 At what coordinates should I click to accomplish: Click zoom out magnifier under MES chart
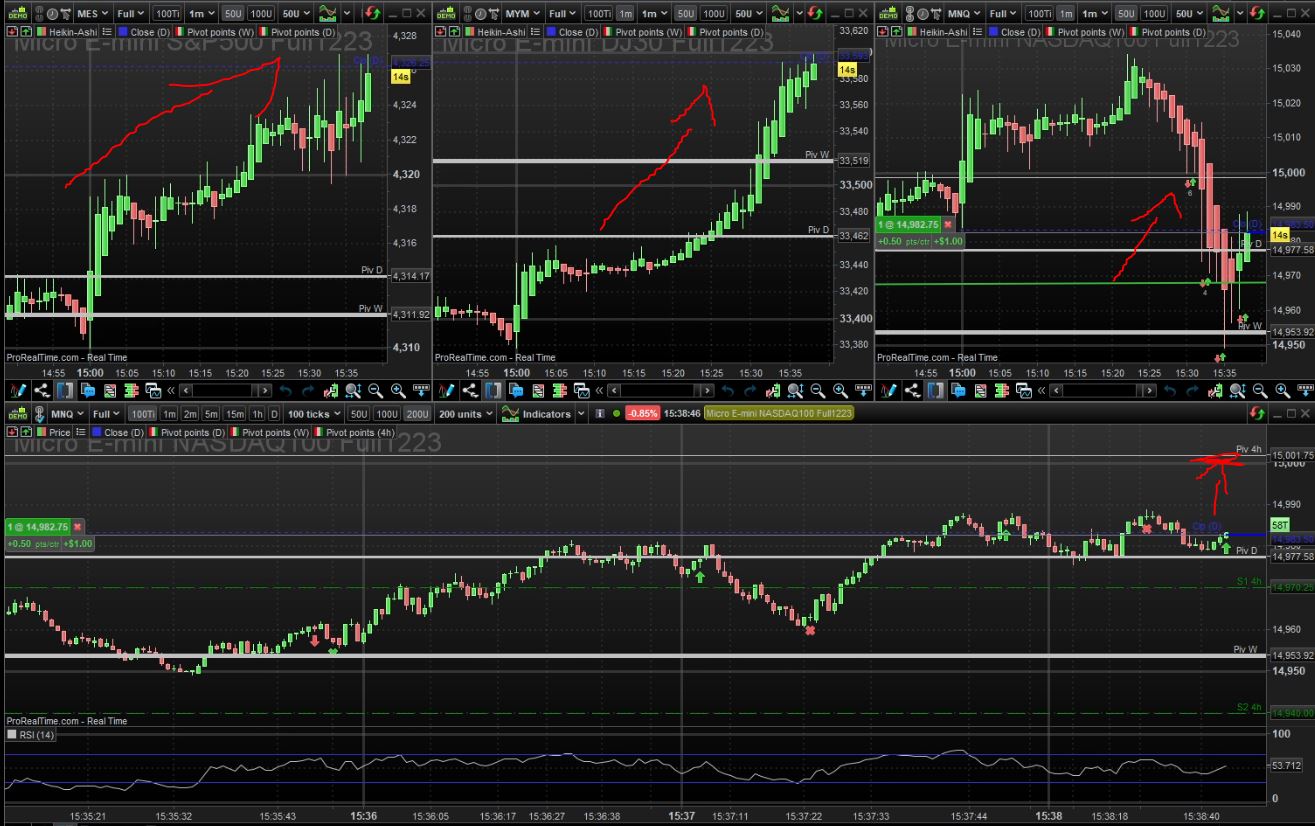pos(376,390)
